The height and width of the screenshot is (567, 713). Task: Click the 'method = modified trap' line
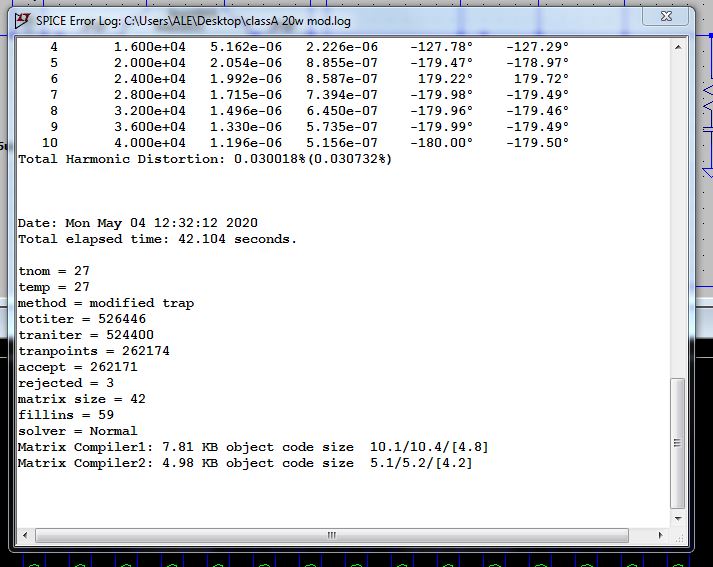coord(106,303)
